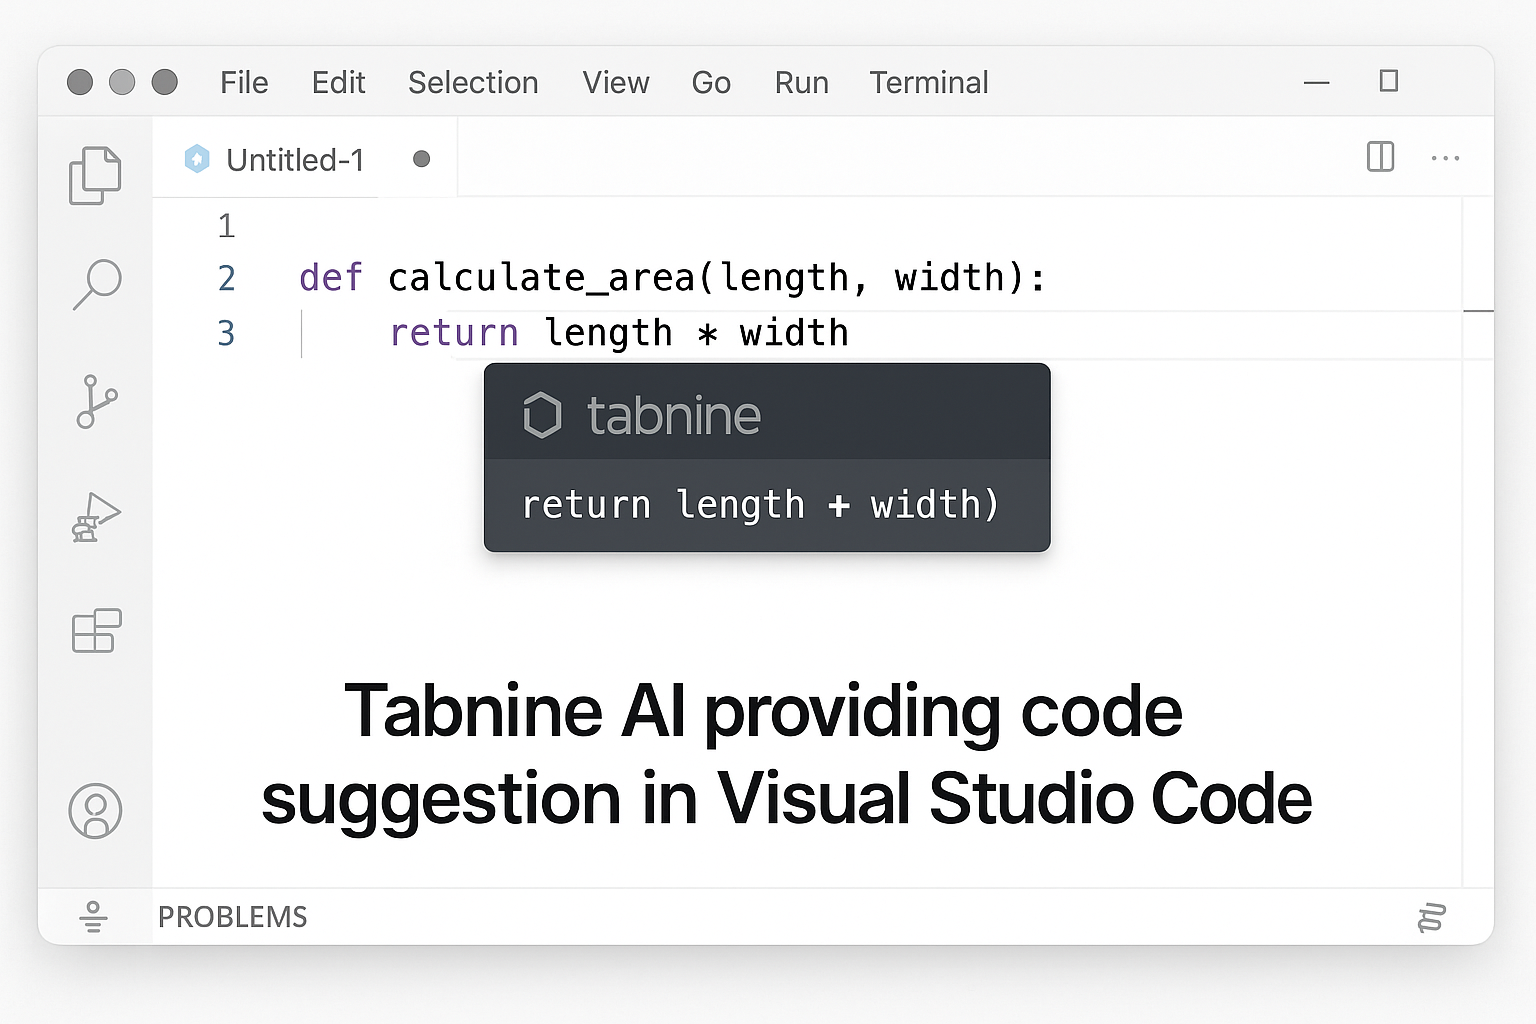The image size is (1536, 1024).
Task: Accept the Tabnine suggestion 'return length + width)'
Action: (760, 505)
